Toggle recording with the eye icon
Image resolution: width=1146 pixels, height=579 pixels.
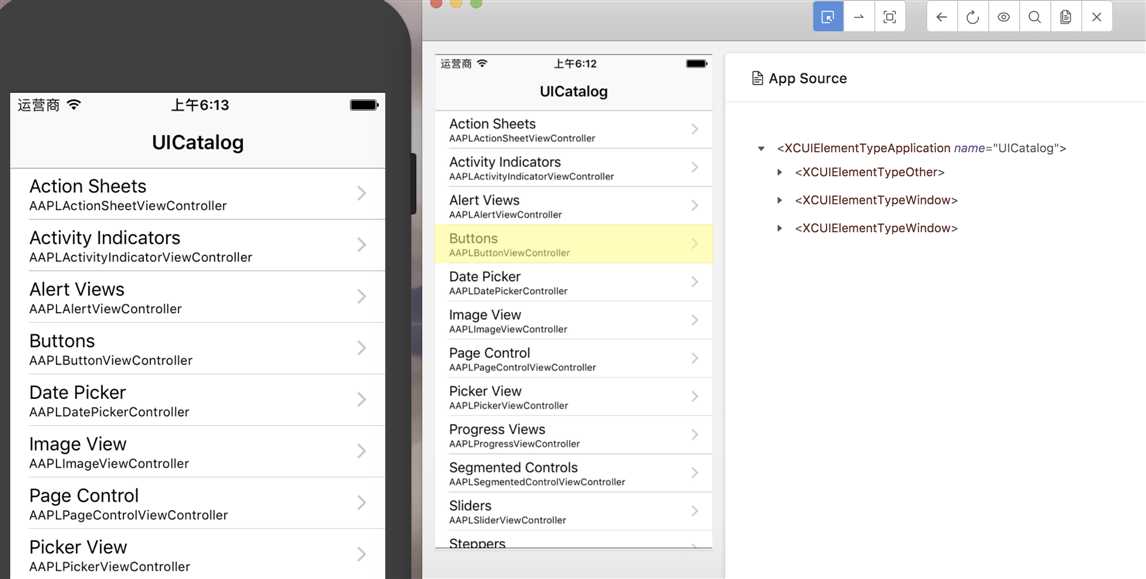tap(1004, 17)
